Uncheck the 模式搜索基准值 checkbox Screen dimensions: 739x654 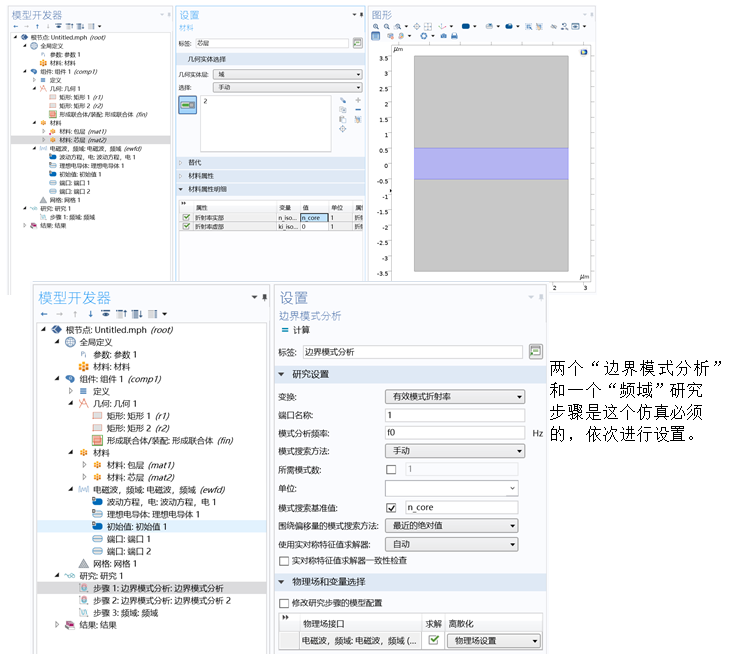click(x=391, y=507)
